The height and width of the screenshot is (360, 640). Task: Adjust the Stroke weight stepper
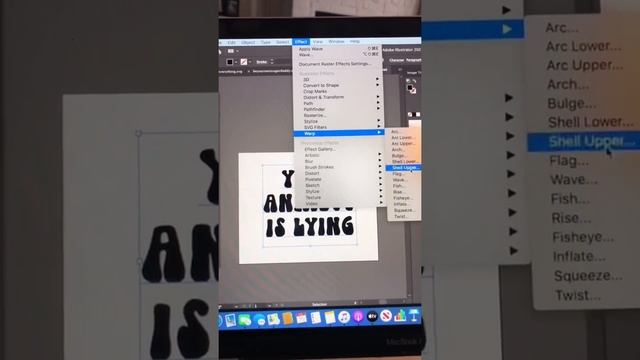(272, 62)
